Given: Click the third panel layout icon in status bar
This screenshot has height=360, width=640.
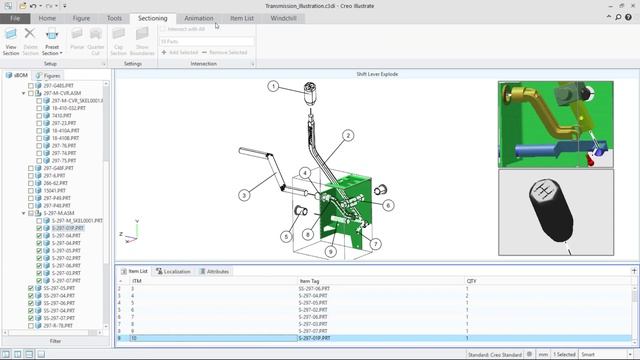Looking at the screenshot, I should pyautogui.click(x=29, y=354).
